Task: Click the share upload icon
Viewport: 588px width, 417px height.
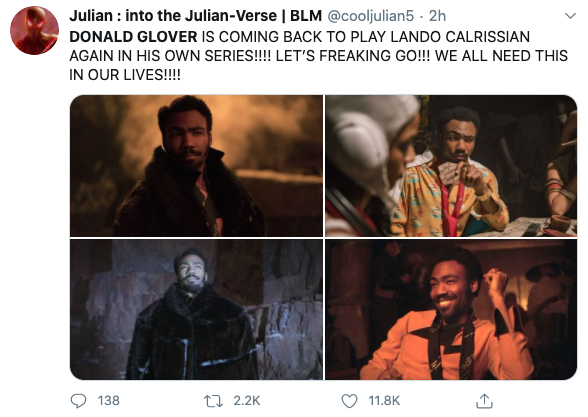Action: [484, 401]
